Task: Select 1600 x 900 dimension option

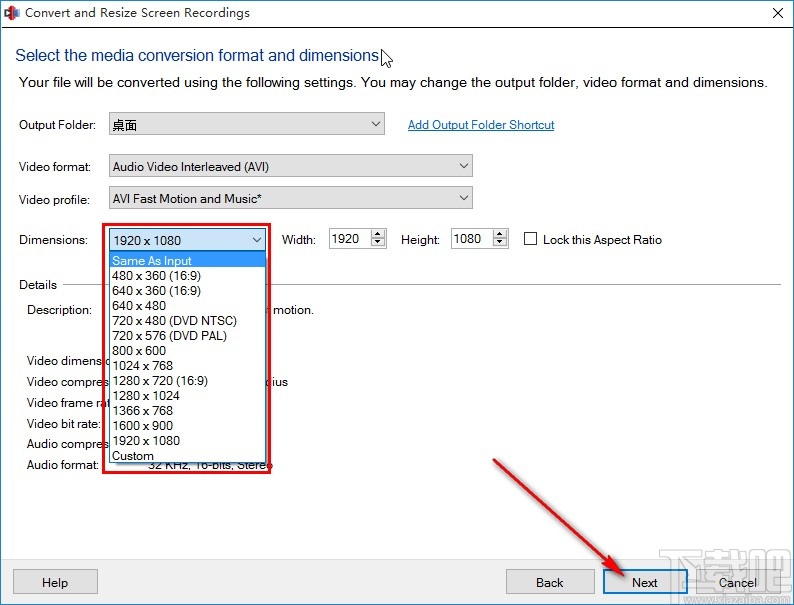Action: (187, 426)
